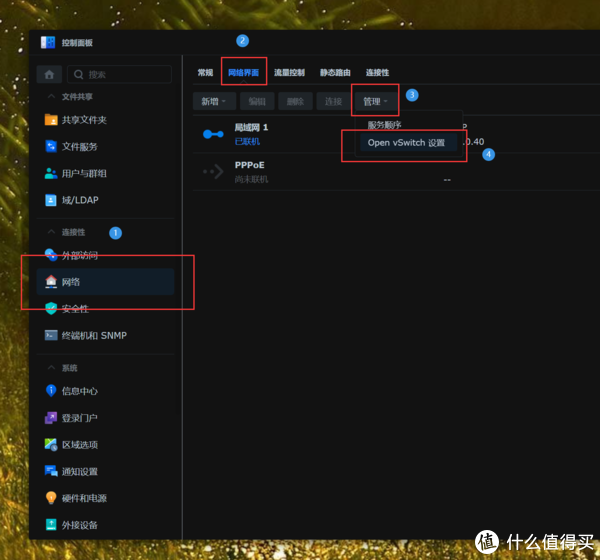Collapse the File Sharing (文件共享) section
Screen dimensions: 600x560
click(x=51, y=96)
